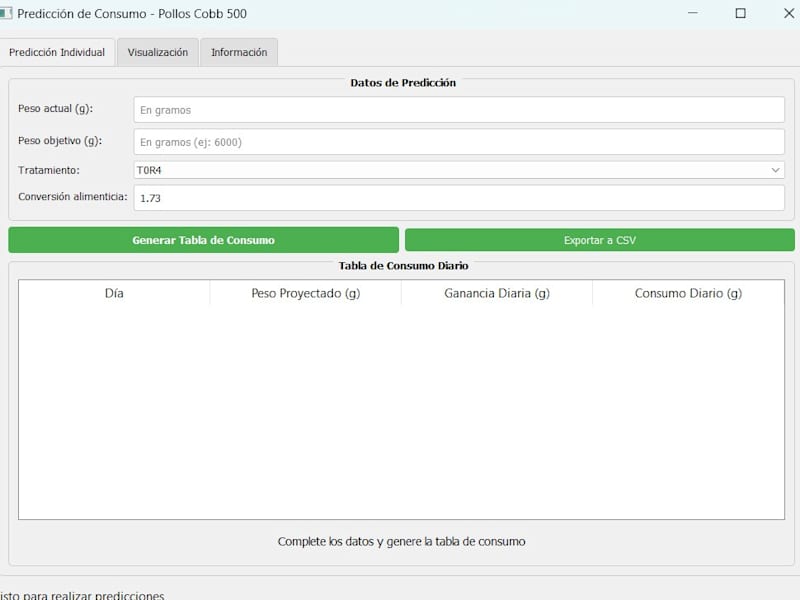The height and width of the screenshot is (600, 800).
Task: Click the Peso objetivo (g) label
Action: pyautogui.click(x=60, y=140)
